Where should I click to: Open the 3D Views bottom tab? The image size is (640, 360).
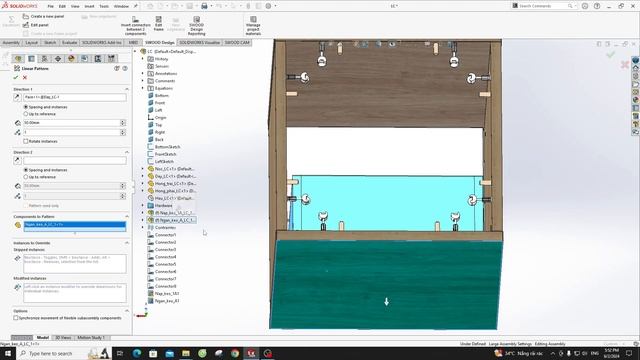click(63, 338)
